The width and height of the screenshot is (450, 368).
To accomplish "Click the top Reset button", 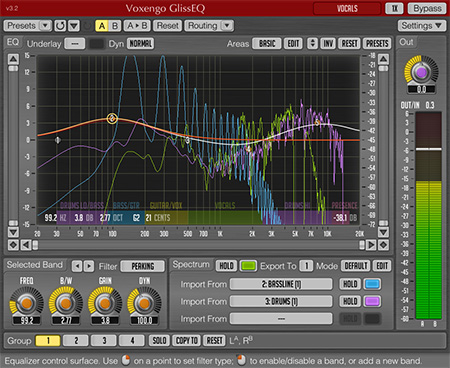I will [168, 26].
